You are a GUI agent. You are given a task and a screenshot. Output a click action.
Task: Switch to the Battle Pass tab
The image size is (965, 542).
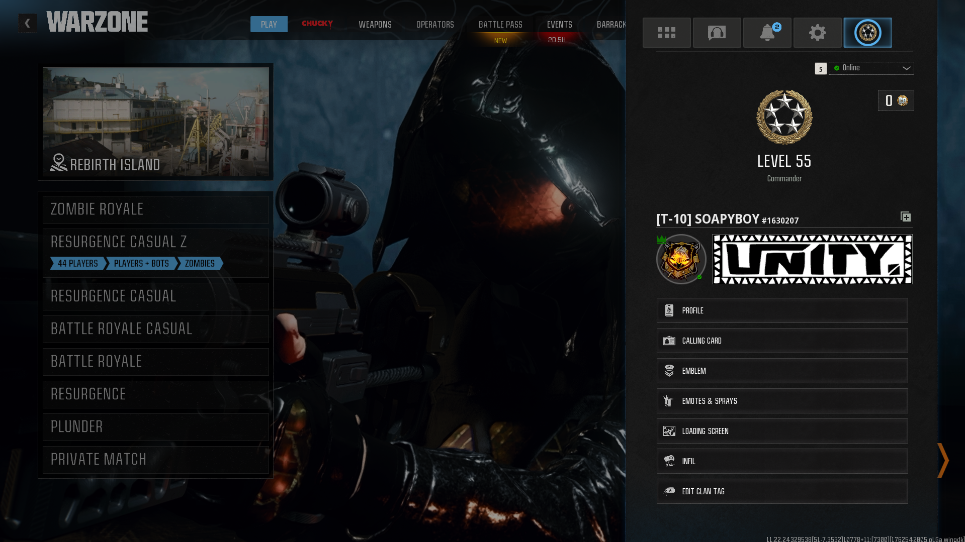500,25
